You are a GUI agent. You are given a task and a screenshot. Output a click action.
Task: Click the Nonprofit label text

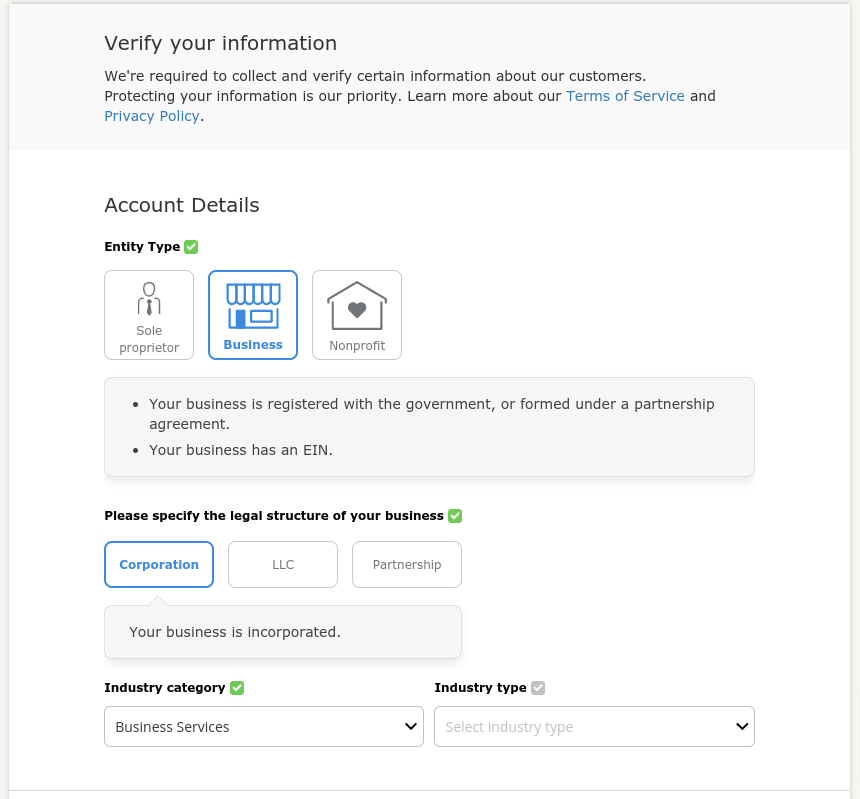[357, 345]
